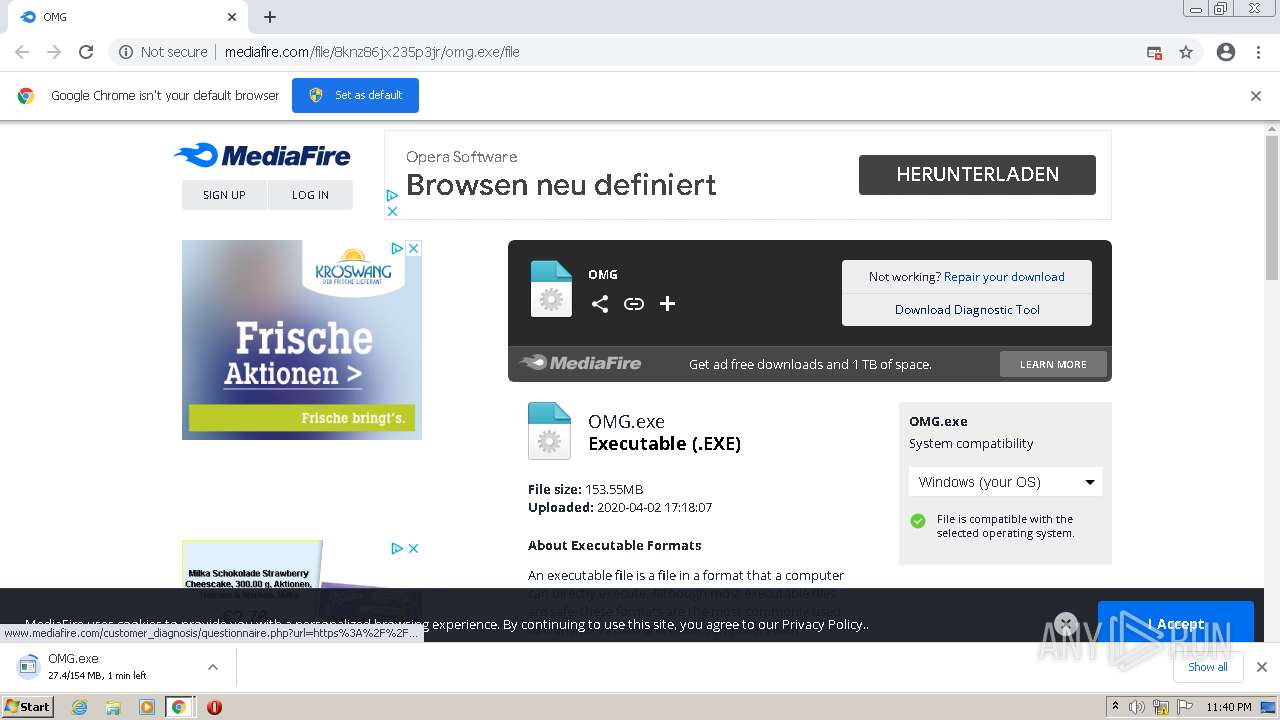Dismiss the default browser infobar
This screenshot has width=1280, height=720.
[1256, 96]
